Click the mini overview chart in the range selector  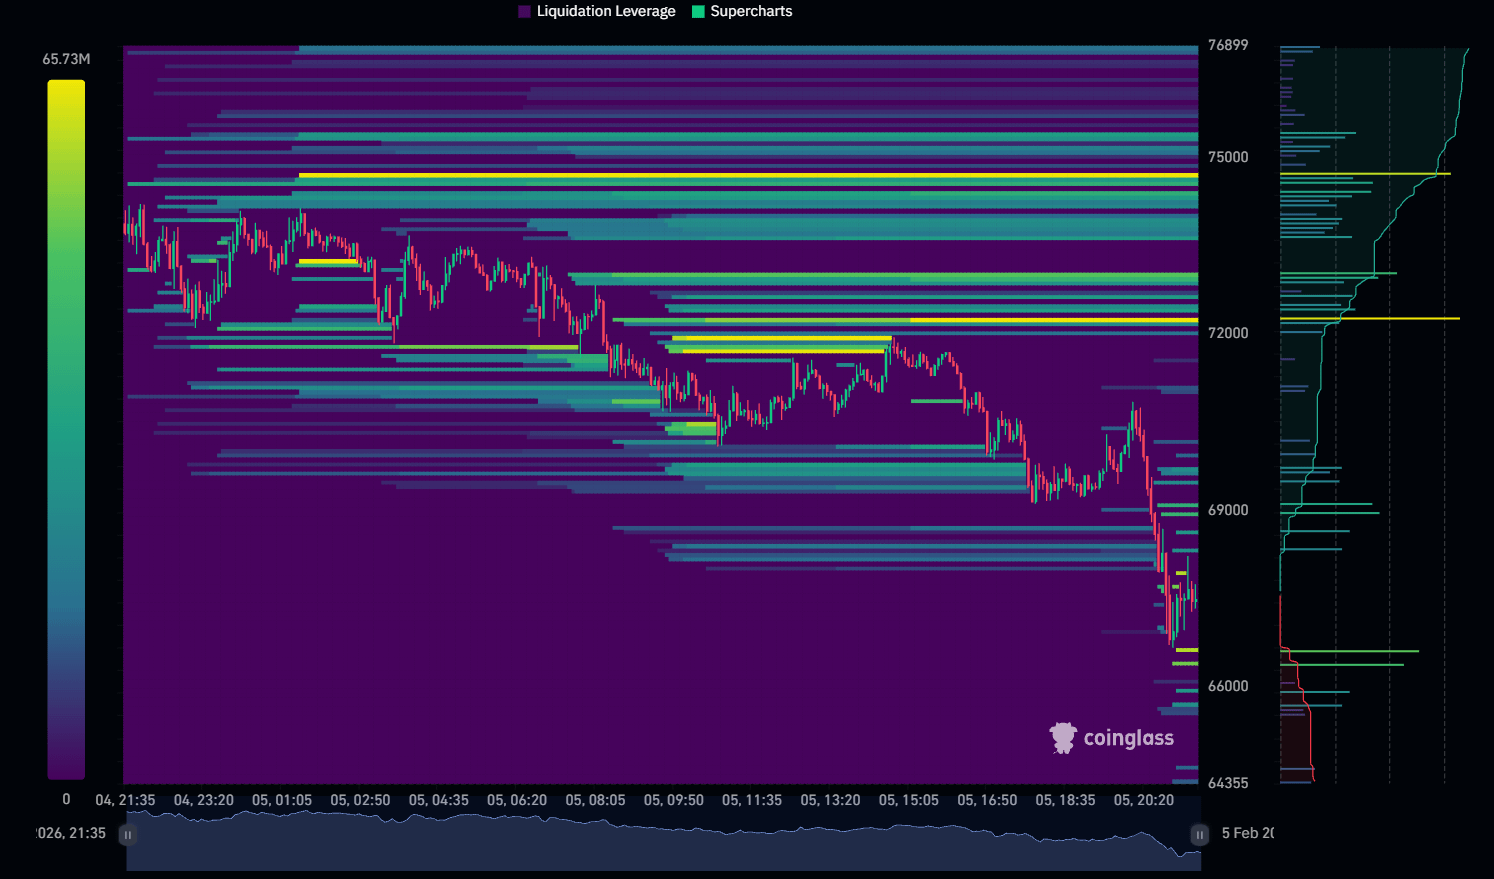[x=663, y=840]
